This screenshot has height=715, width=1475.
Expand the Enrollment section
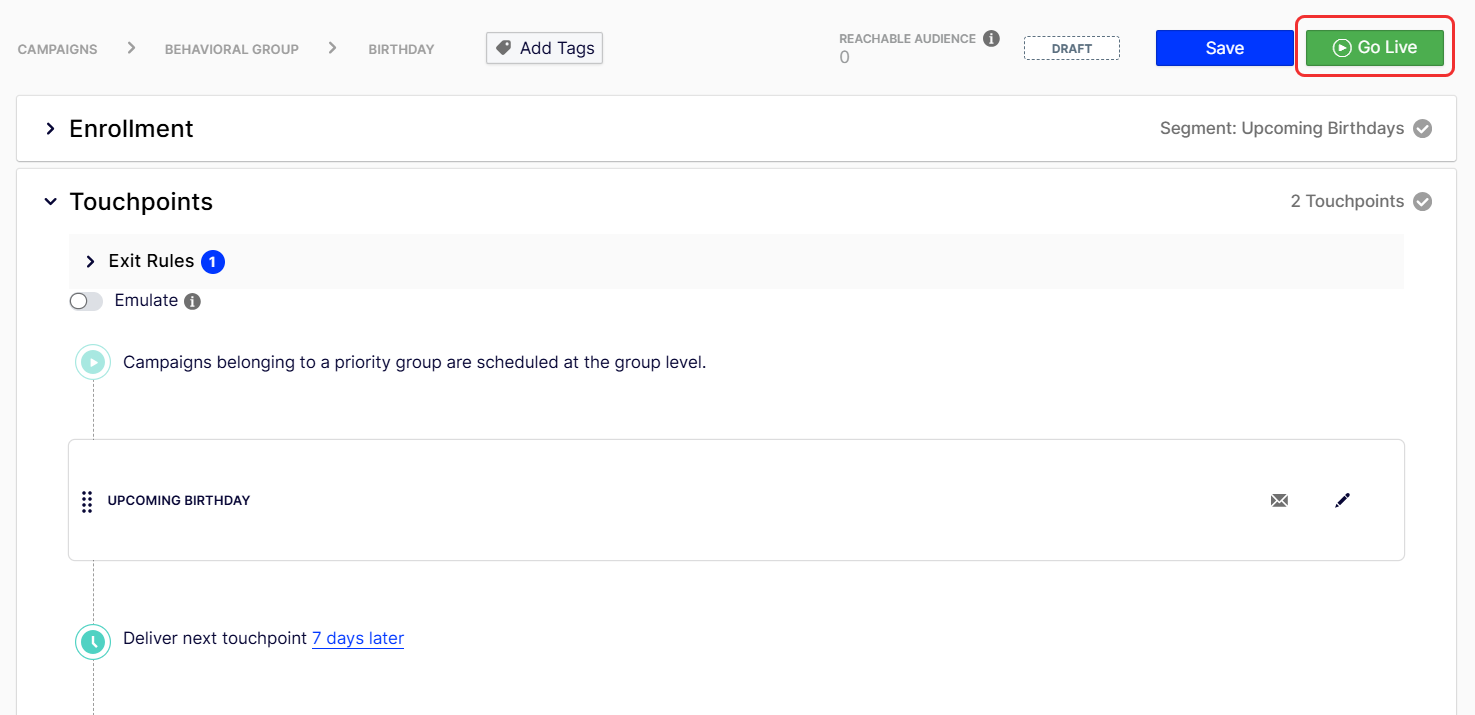pyautogui.click(x=50, y=129)
